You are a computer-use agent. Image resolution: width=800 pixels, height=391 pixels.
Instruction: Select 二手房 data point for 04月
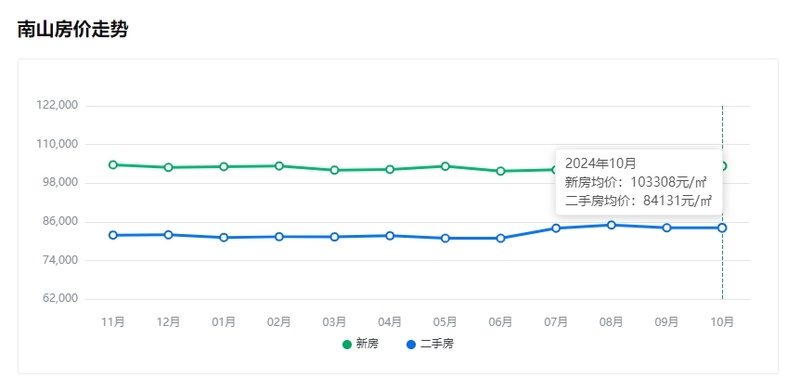[x=390, y=236]
